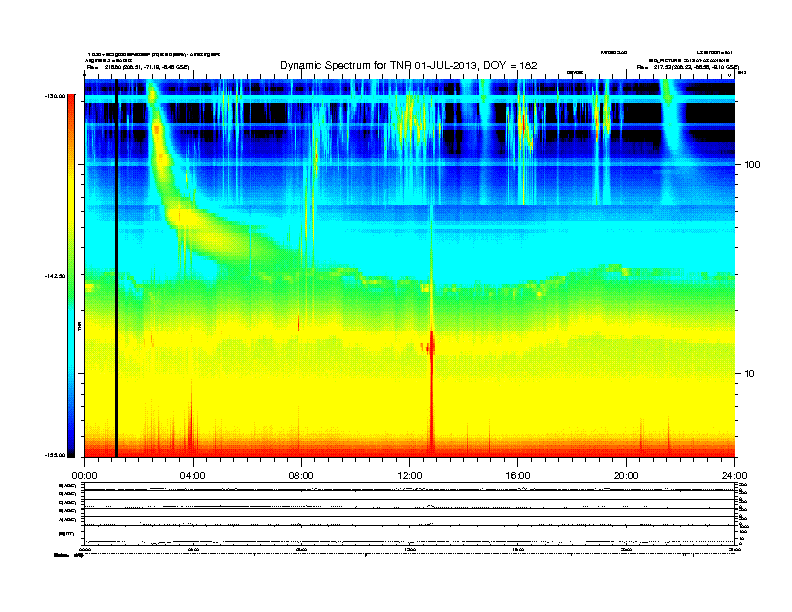Click the rainbow intensity color bar
The width and height of the screenshot is (792, 612).
71,276
